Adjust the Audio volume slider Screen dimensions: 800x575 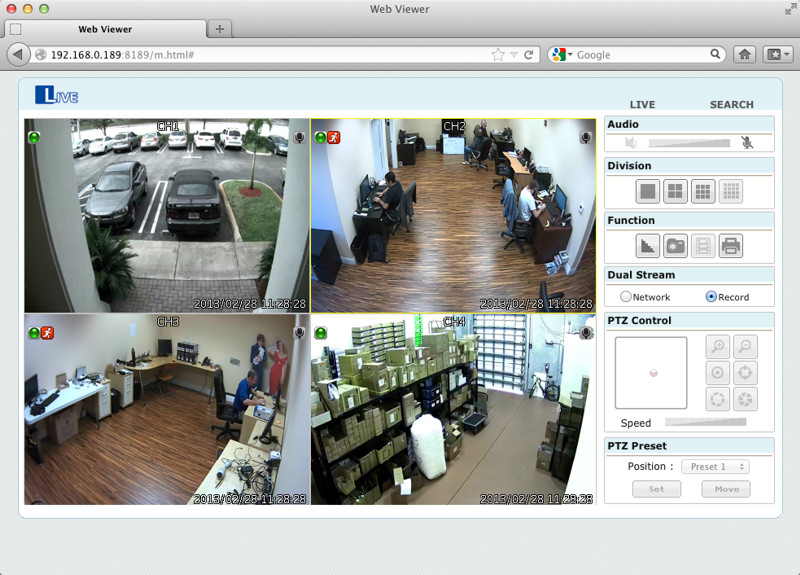click(689, 143)
